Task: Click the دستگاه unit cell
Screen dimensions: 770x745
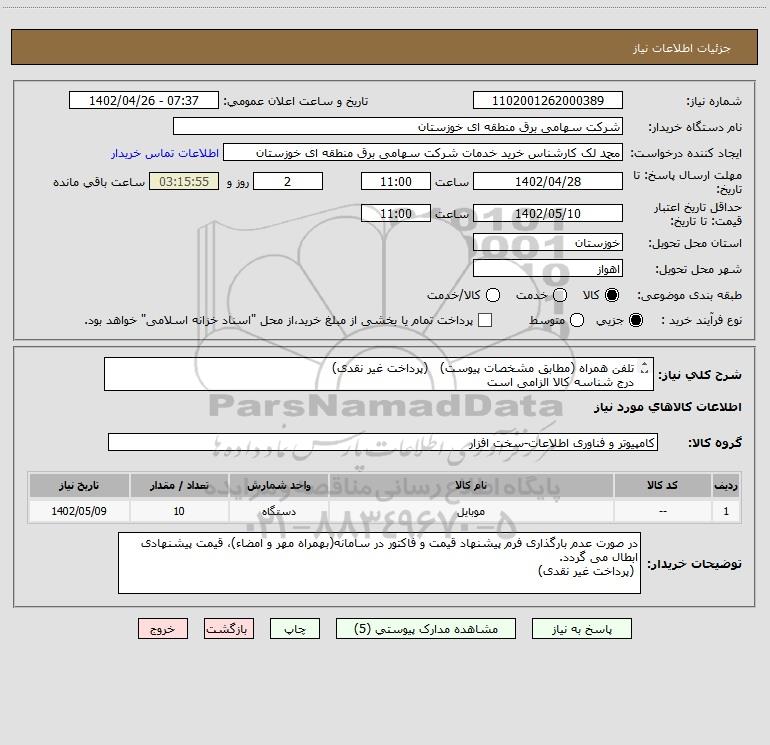Action: tap(278, 511)
